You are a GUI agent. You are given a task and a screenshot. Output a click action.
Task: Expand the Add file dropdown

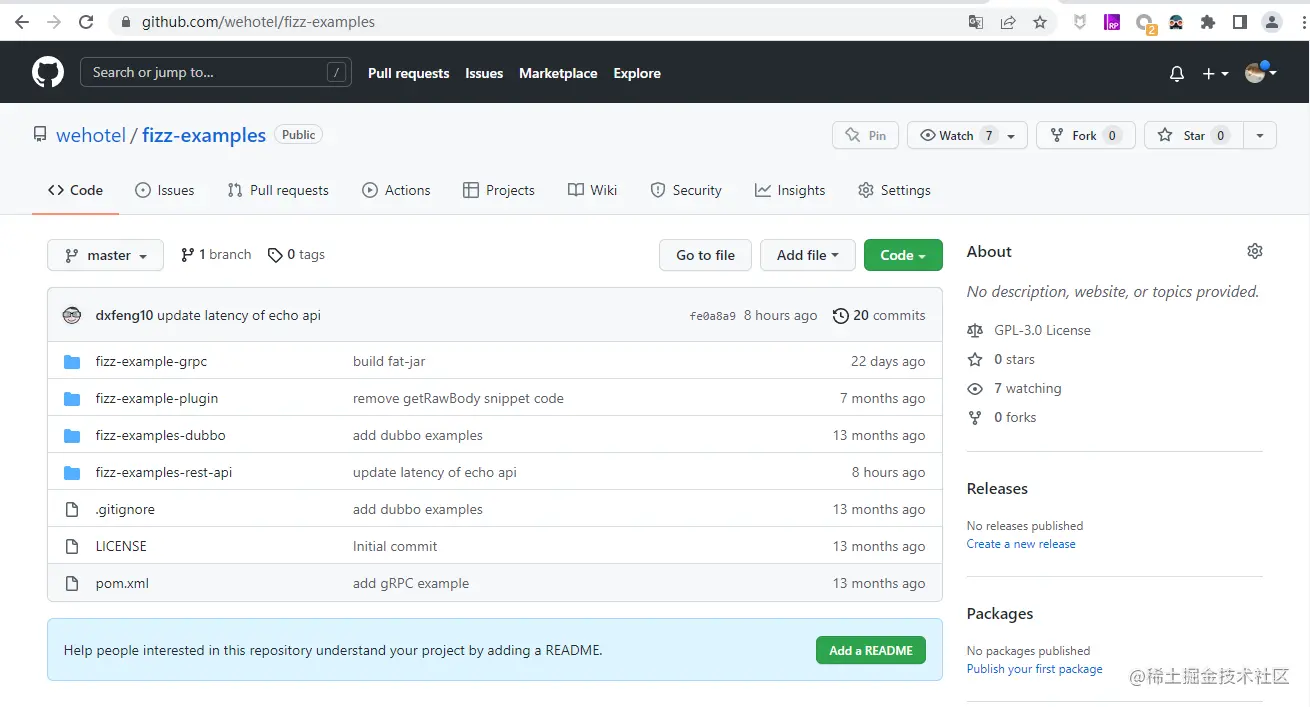coord(807,255)
